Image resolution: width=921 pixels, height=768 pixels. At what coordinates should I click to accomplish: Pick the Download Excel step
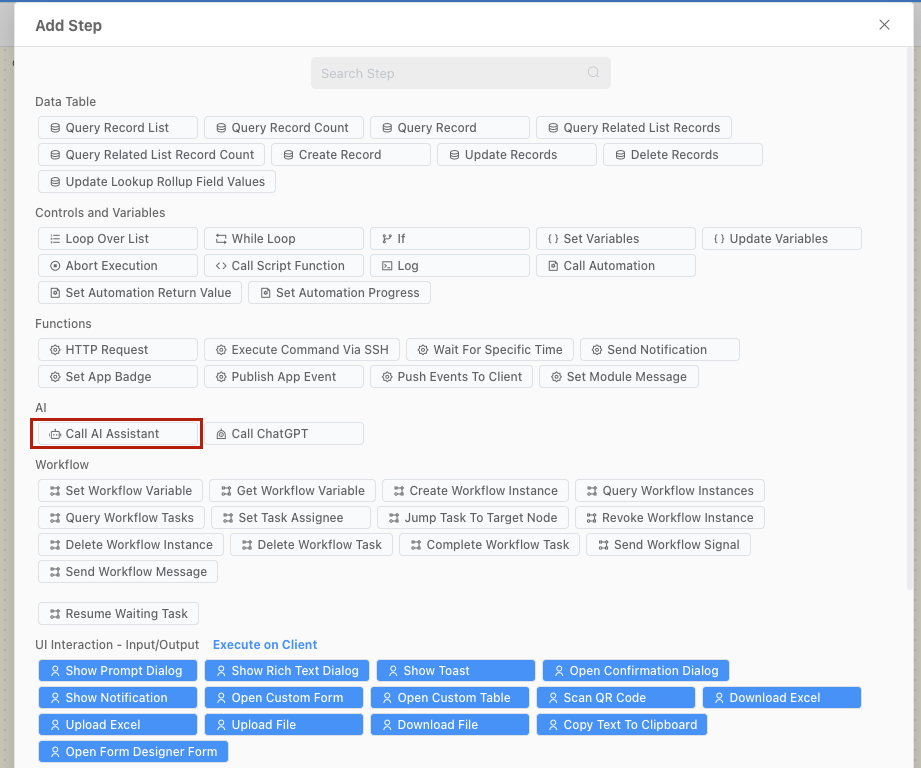[781, 698]
